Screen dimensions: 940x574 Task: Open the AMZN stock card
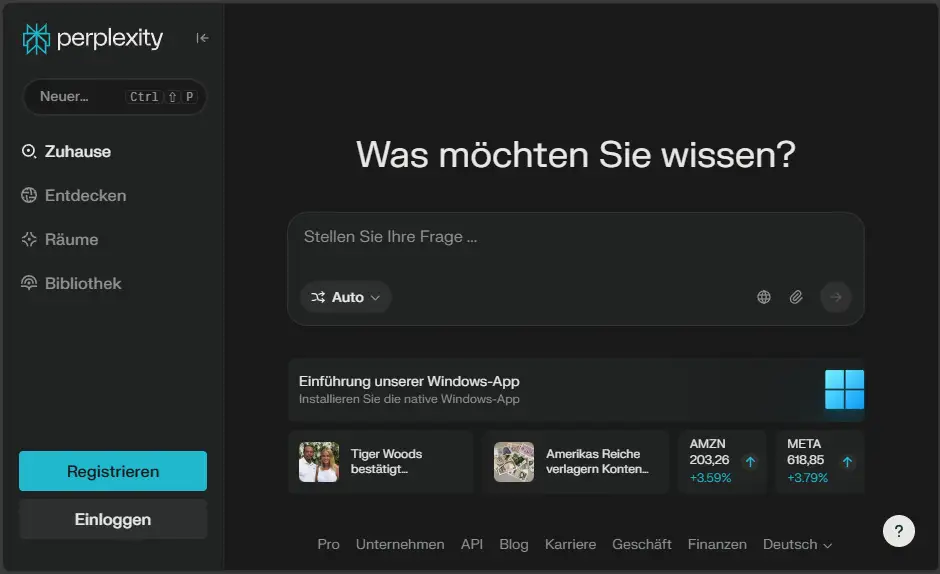(x=722, y=462)
